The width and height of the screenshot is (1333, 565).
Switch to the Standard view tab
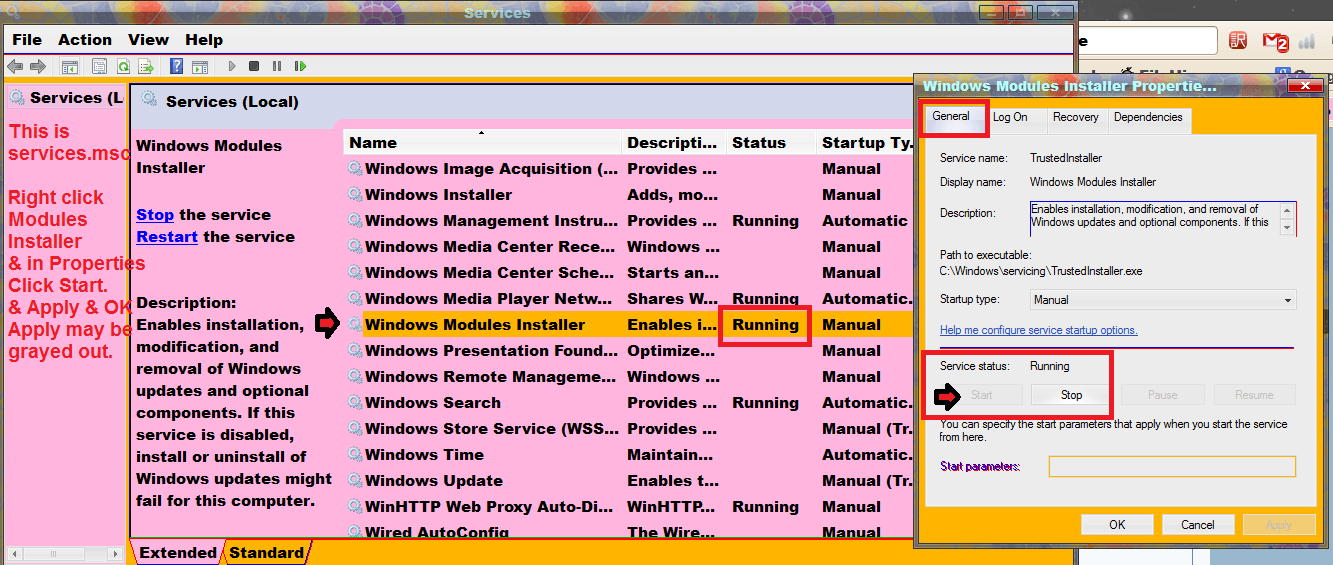(x=266, y=553)
